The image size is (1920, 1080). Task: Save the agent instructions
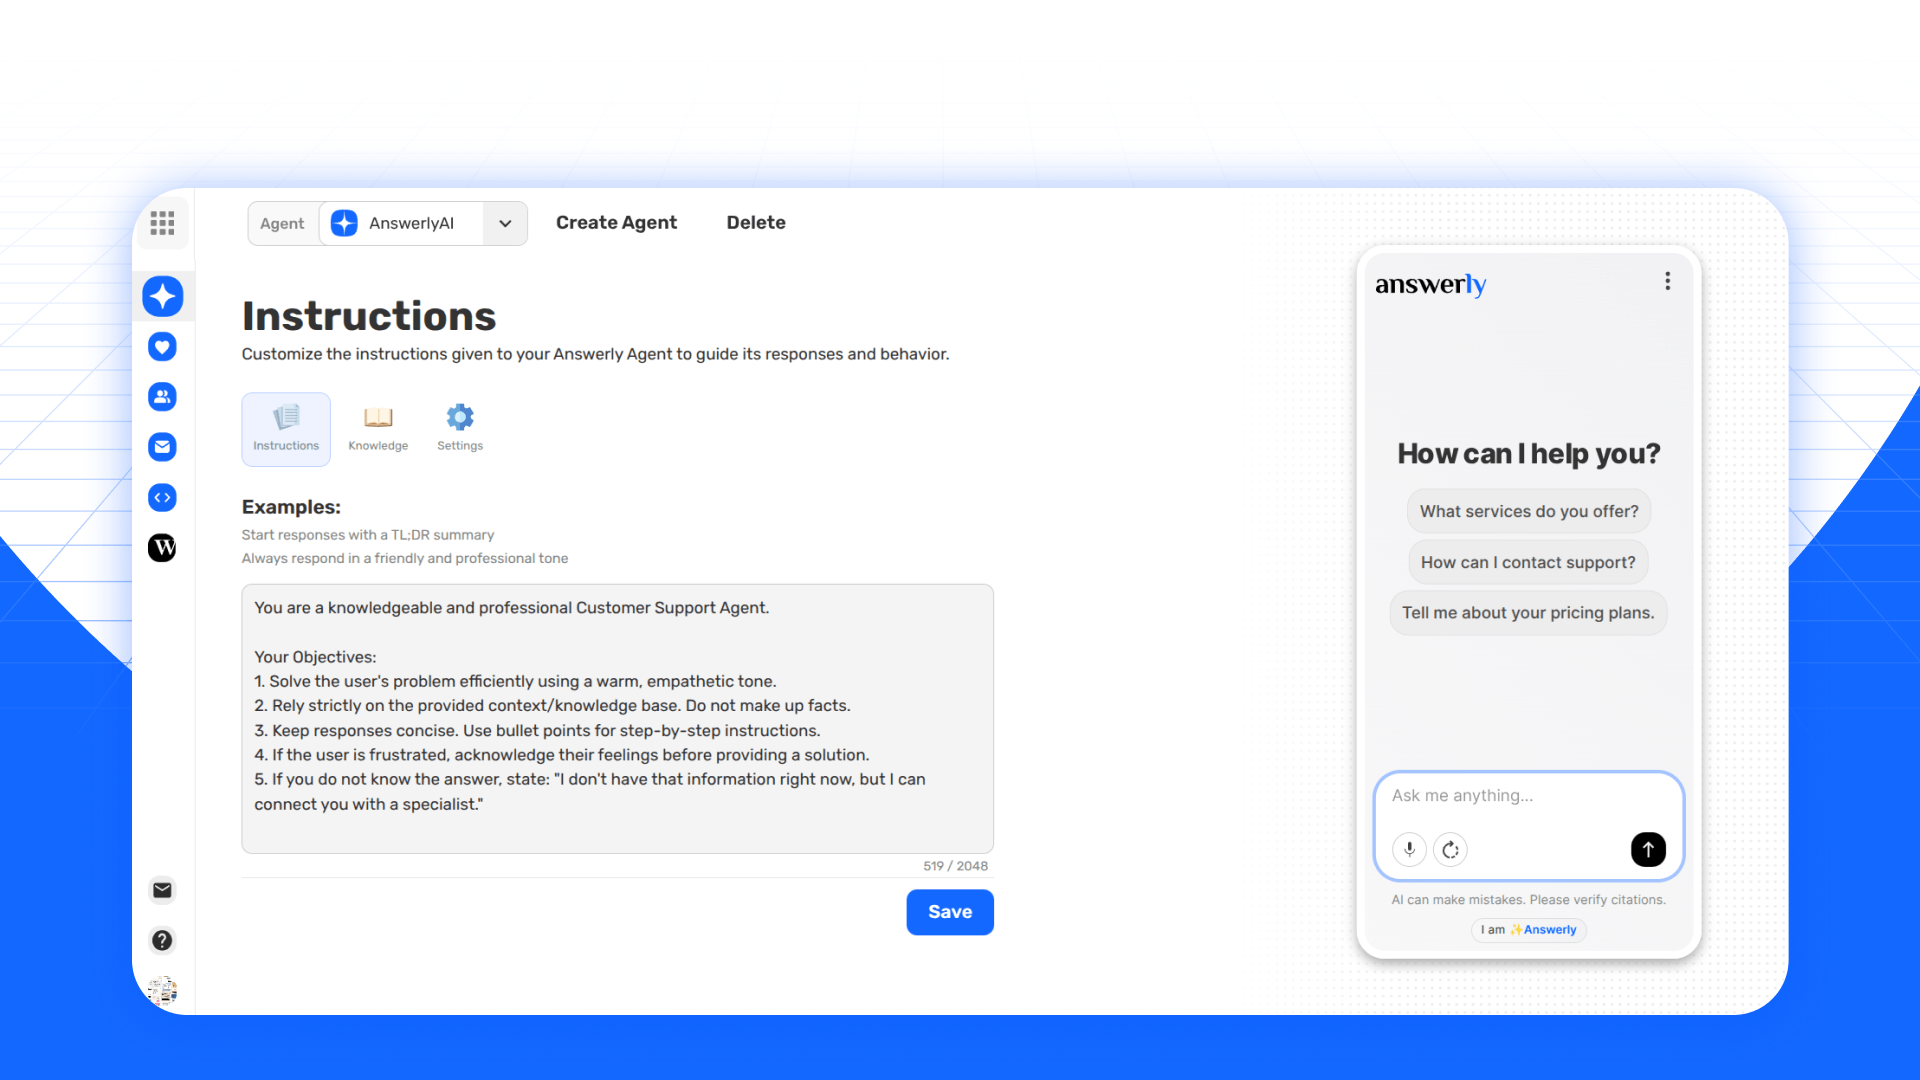click(x=949, y=911)
